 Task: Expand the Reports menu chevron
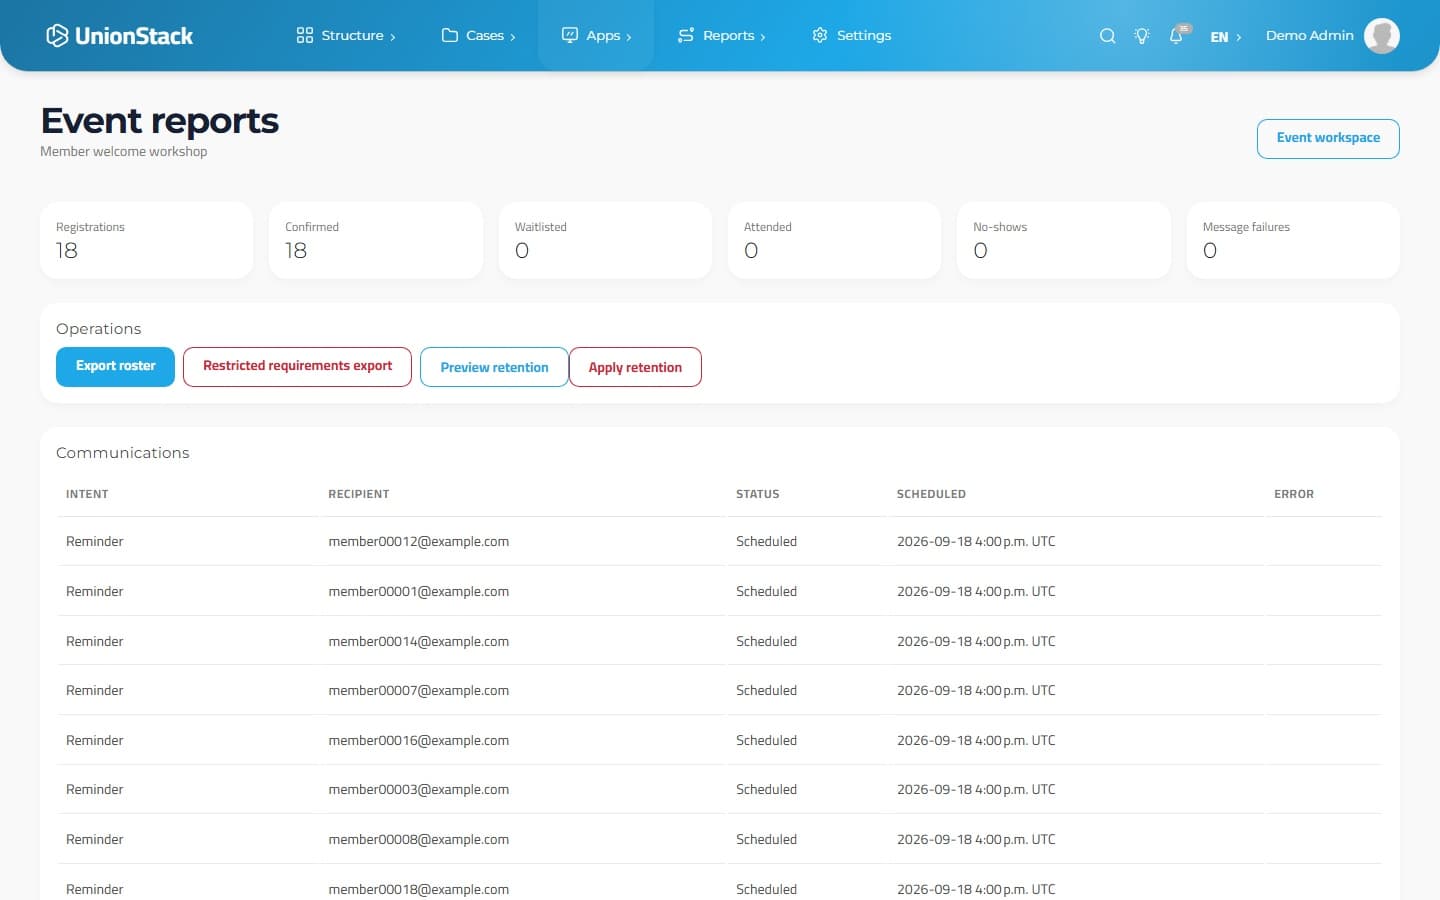click(x=763, y=37)
